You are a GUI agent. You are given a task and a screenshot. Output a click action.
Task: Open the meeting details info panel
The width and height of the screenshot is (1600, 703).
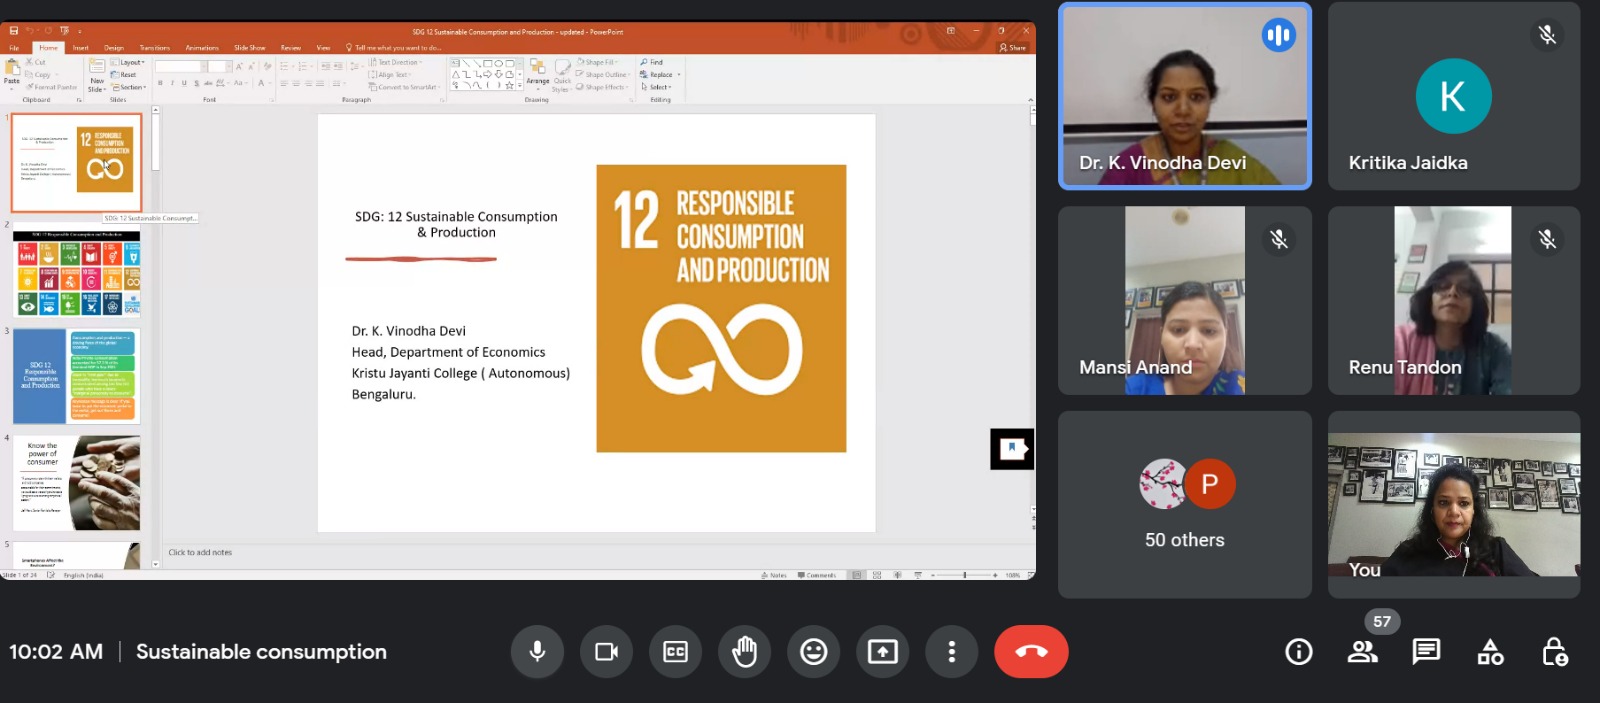coord(1298,652)
